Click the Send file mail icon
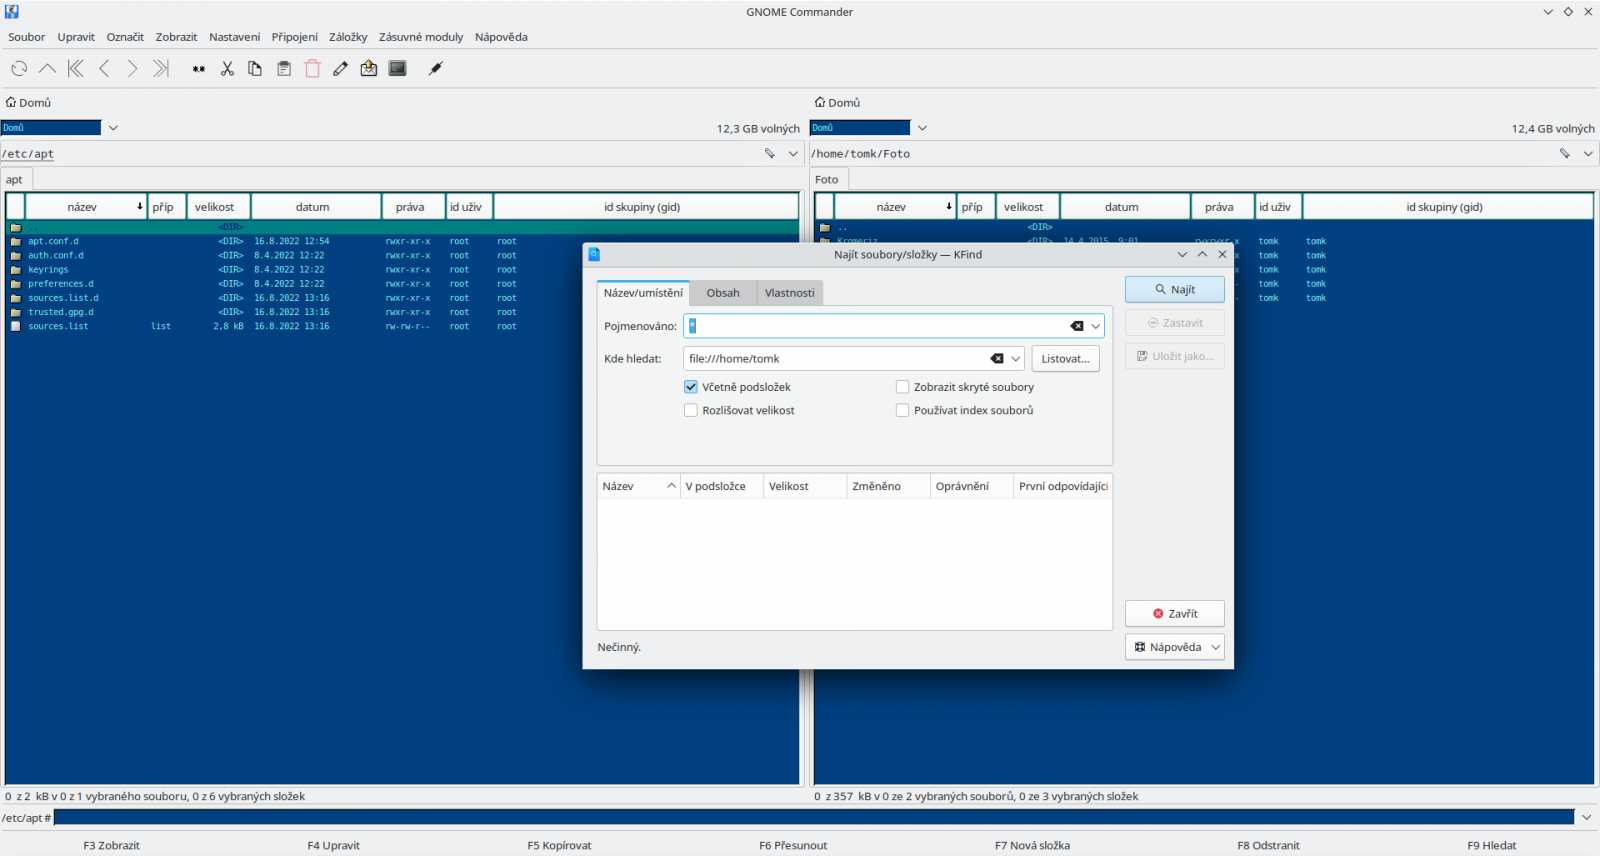 pyautogui.click(x=369, y=69)
